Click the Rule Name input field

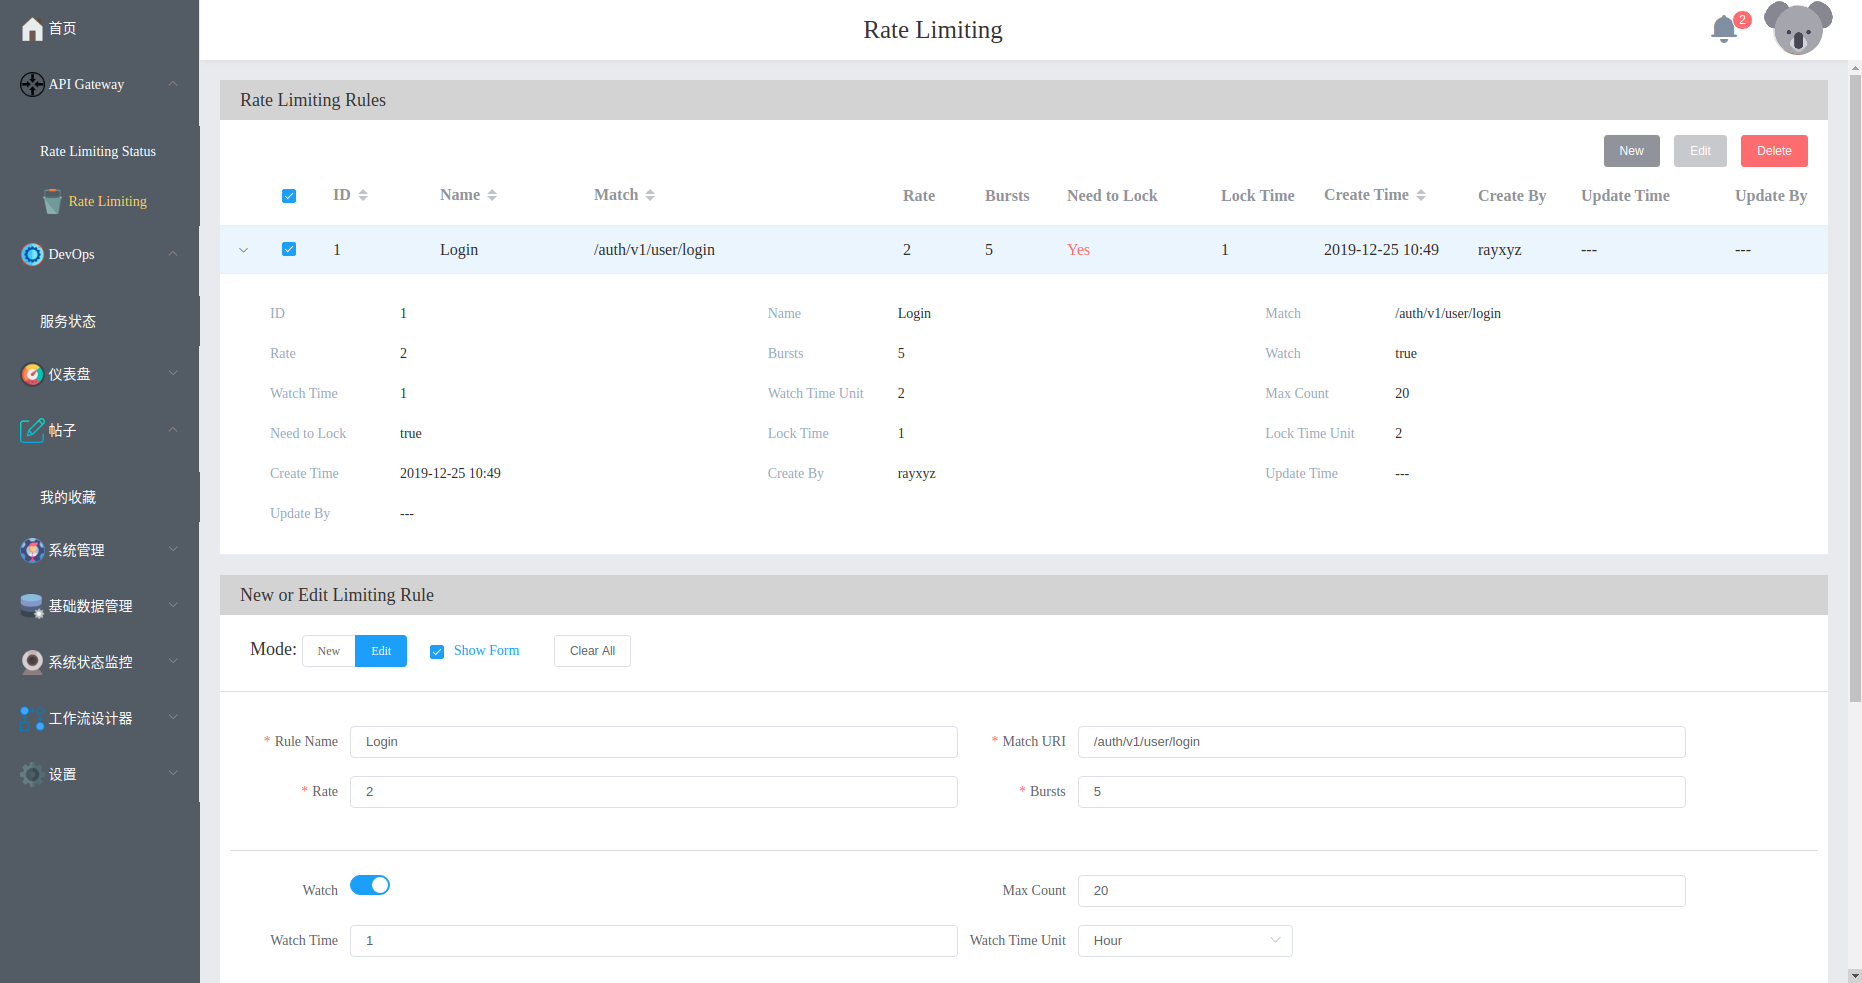pos(654,742)
